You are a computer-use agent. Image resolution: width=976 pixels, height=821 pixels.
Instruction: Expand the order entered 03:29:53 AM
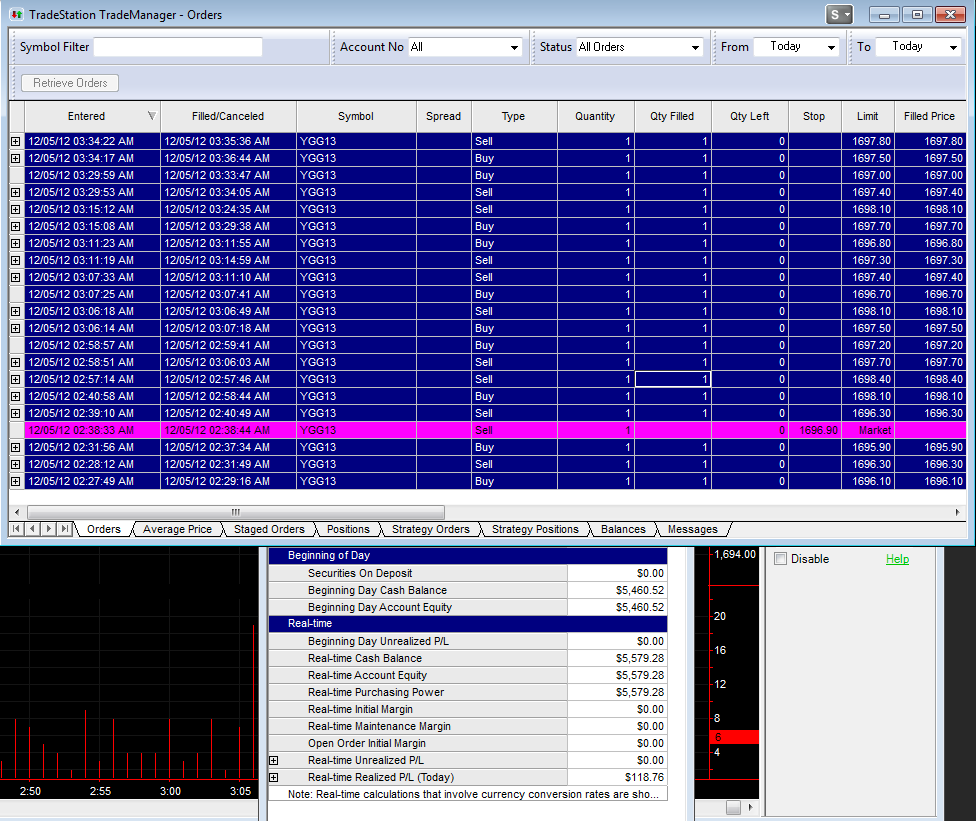[x=16, y=192]
